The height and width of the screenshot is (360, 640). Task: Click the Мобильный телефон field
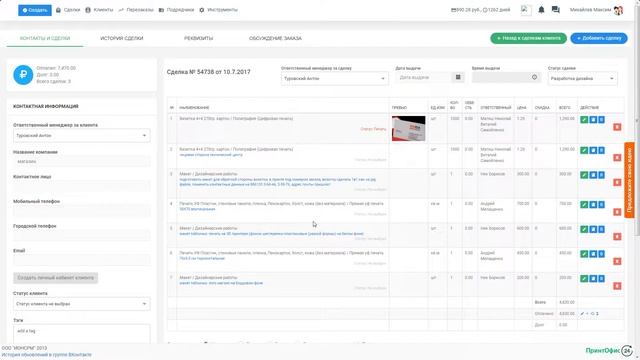82,211
